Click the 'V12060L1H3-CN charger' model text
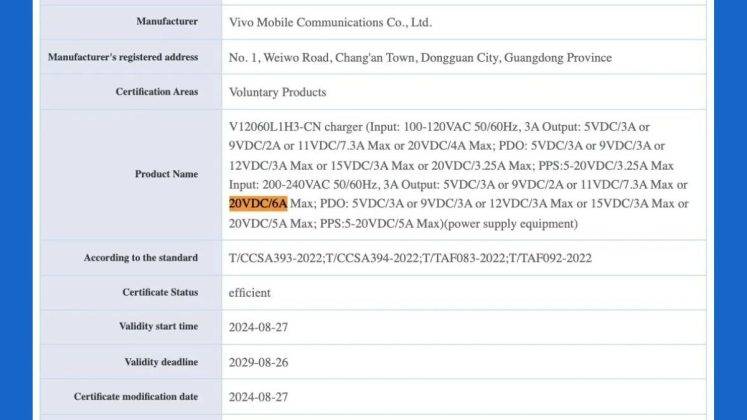 [296, 127]
